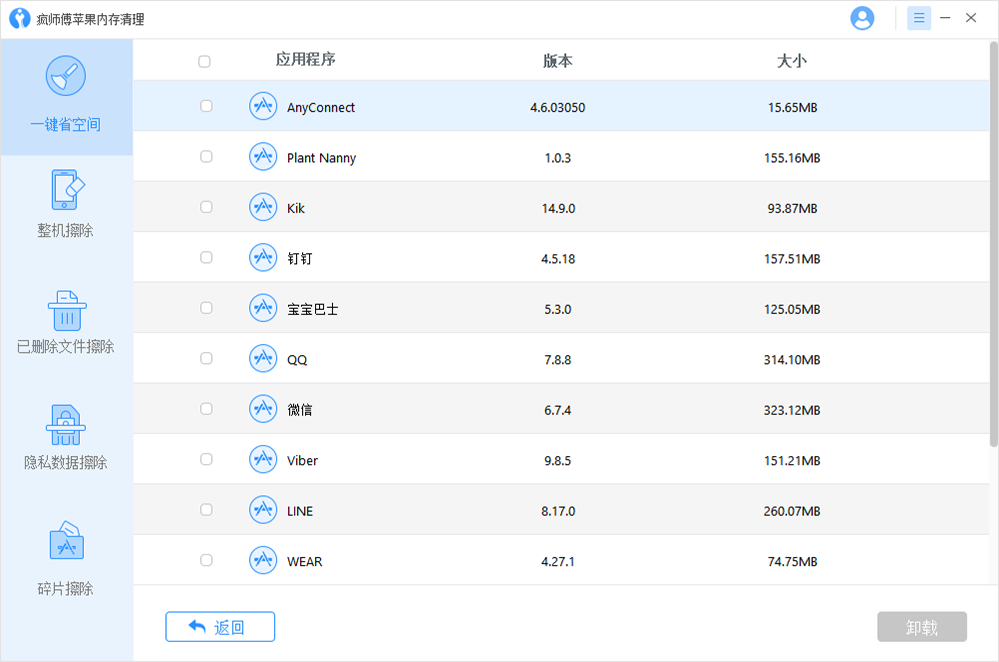Click the 微信 app icon
This screenshot has width=999, height=662.
click(262, 408)
